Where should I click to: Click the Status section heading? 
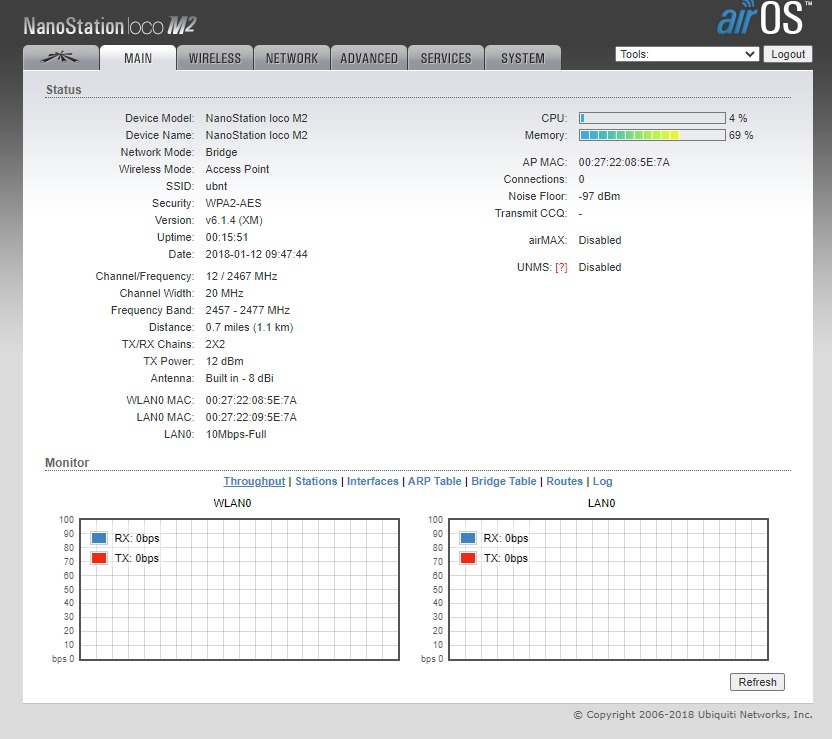[64, 90]
